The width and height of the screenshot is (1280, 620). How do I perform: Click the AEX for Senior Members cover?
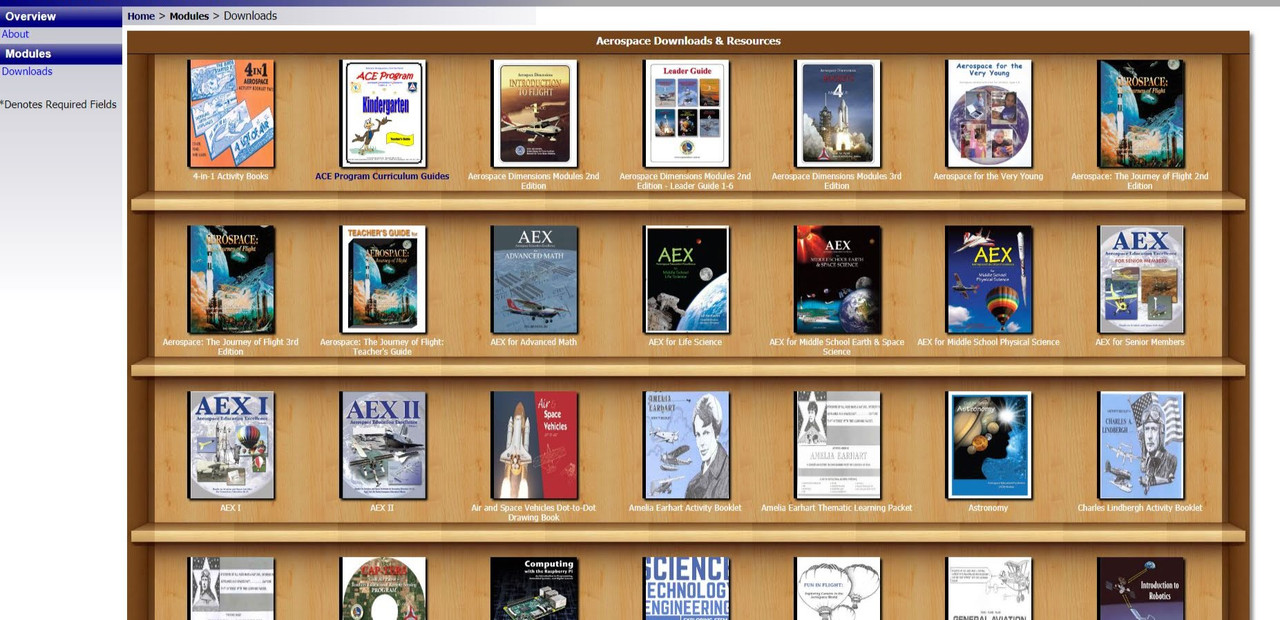1140,279
